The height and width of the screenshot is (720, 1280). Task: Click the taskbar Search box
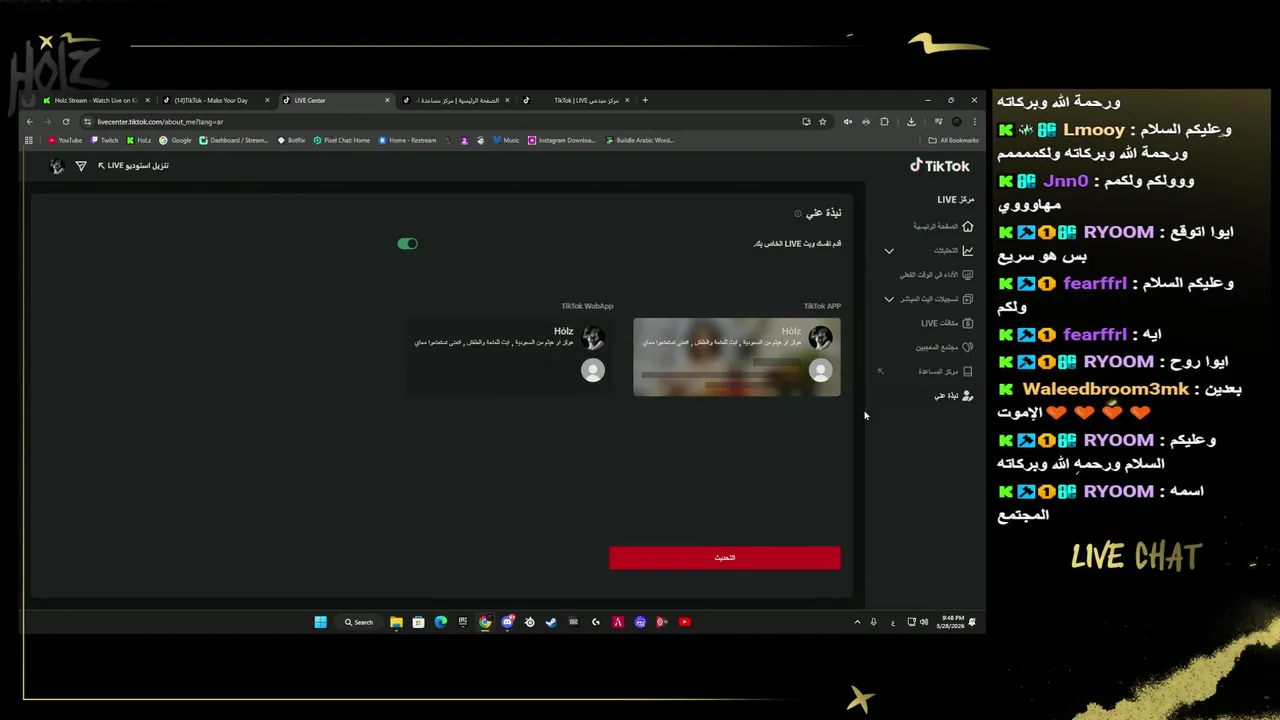pyautogui.click(x=359, y=622)
